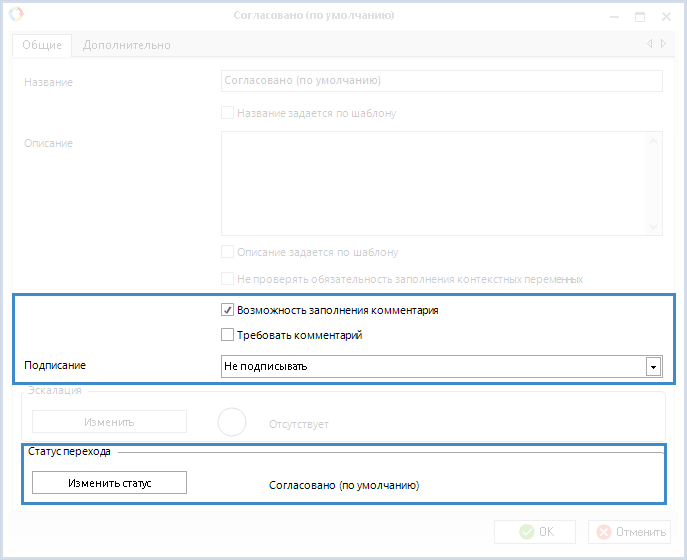The width and height of the screenshot is (687, 560).
Task: Confirm with the OK checkmark button
Action: 535,532
